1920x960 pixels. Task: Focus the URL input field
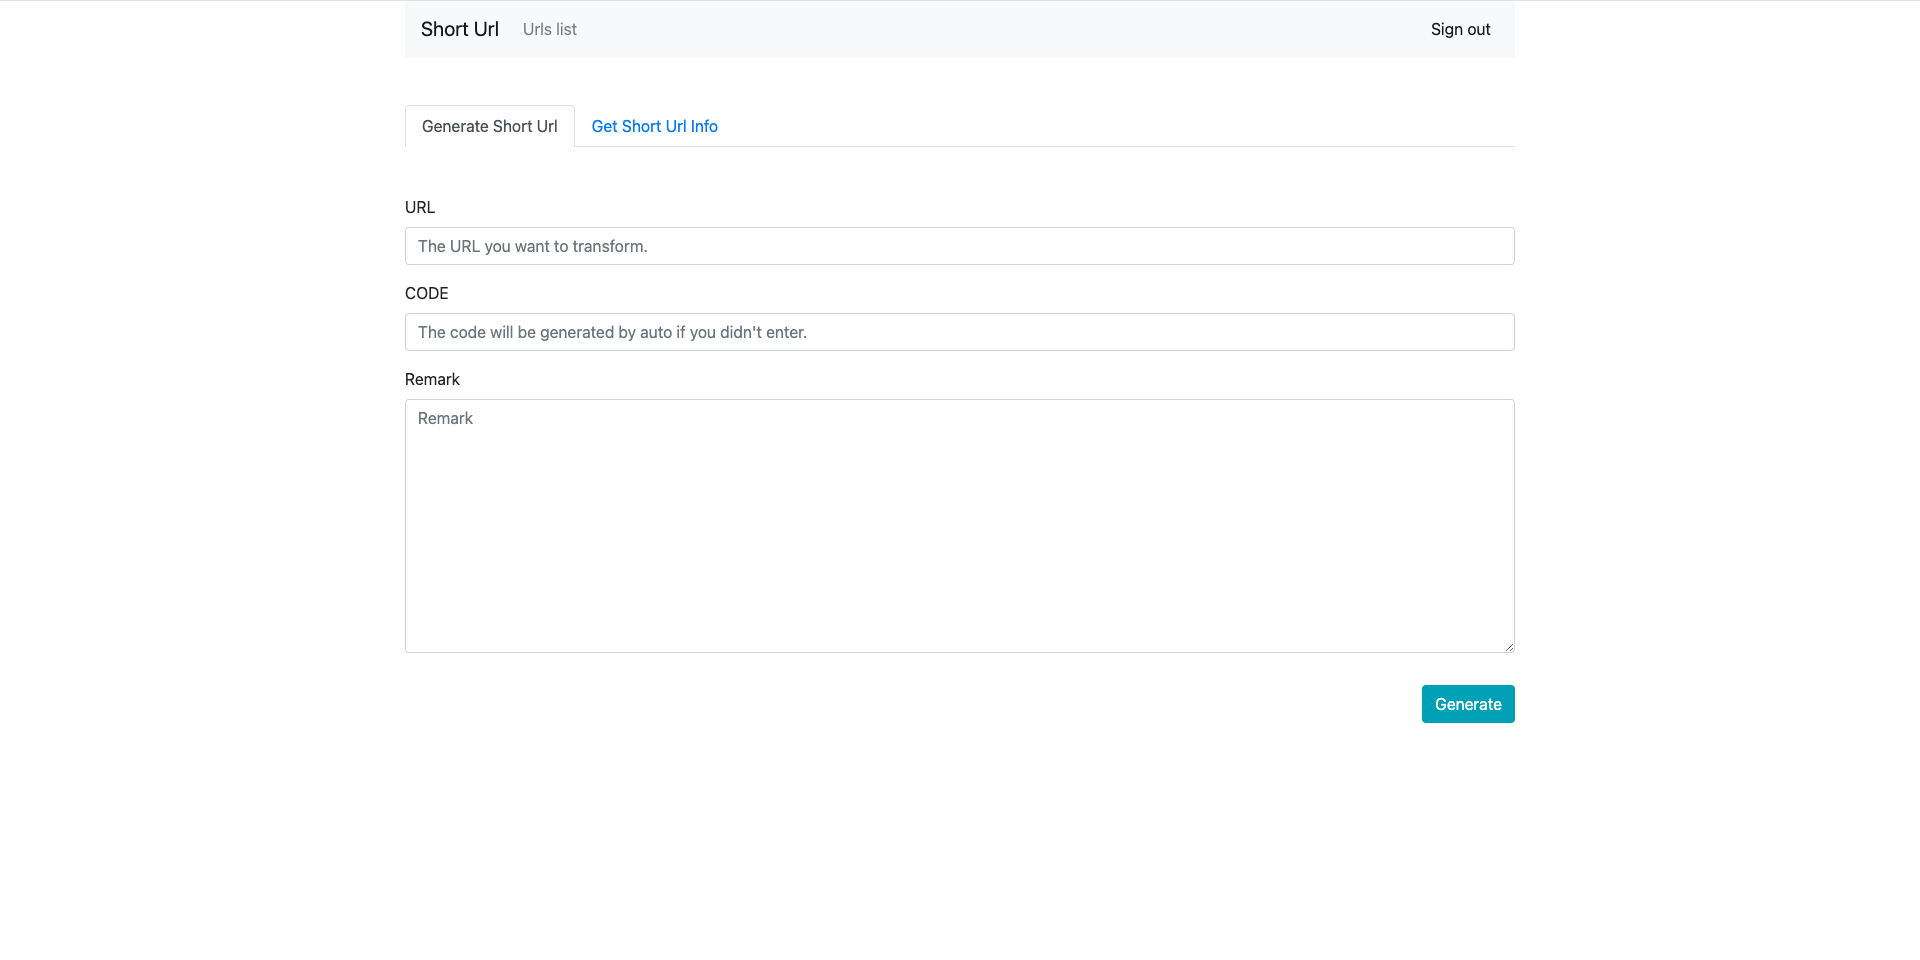tap(960, 246)
